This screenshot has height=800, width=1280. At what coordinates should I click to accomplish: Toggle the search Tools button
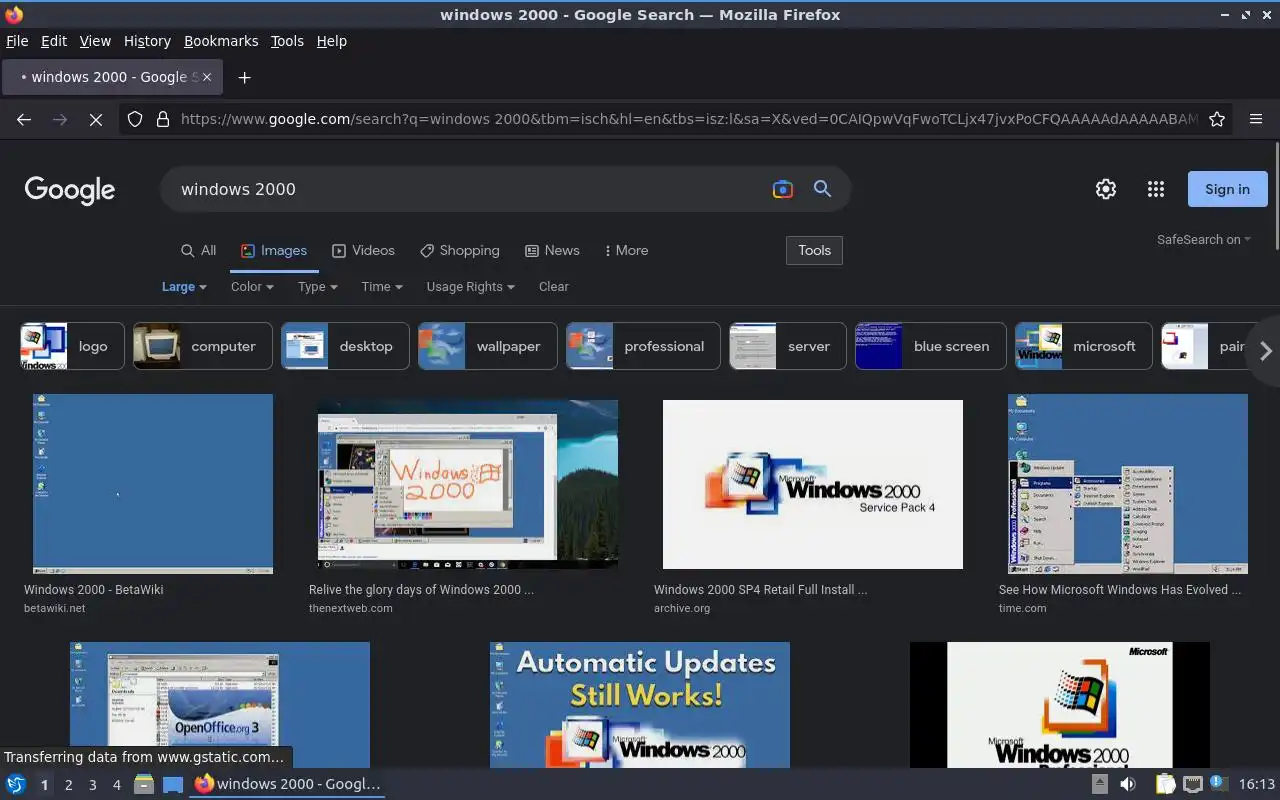point(814,250)
